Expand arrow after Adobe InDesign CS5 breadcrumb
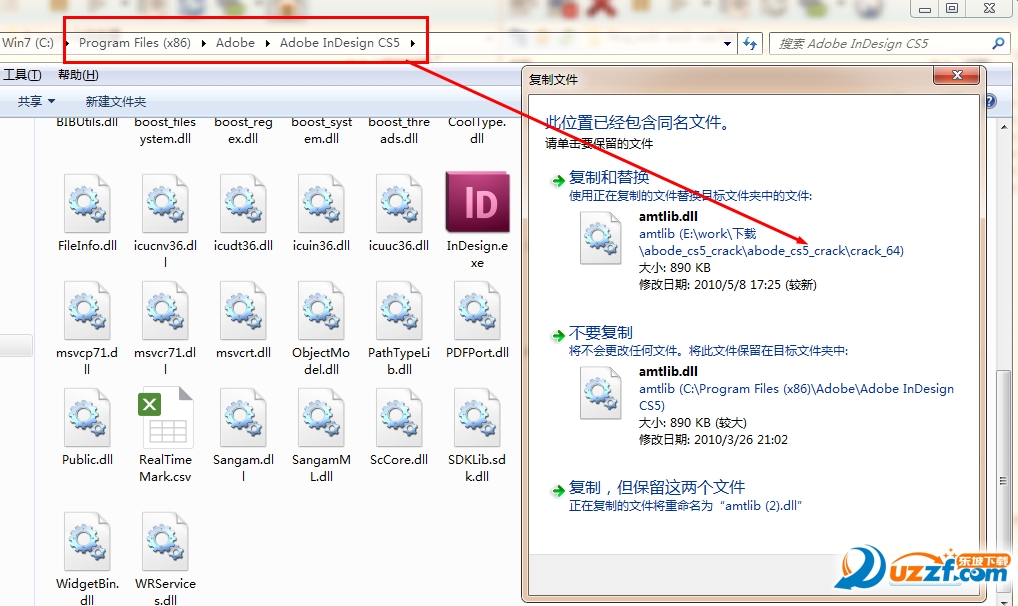Image resolution: width=1018 pixels, height=606 pixels. click(x=412, y=43)
